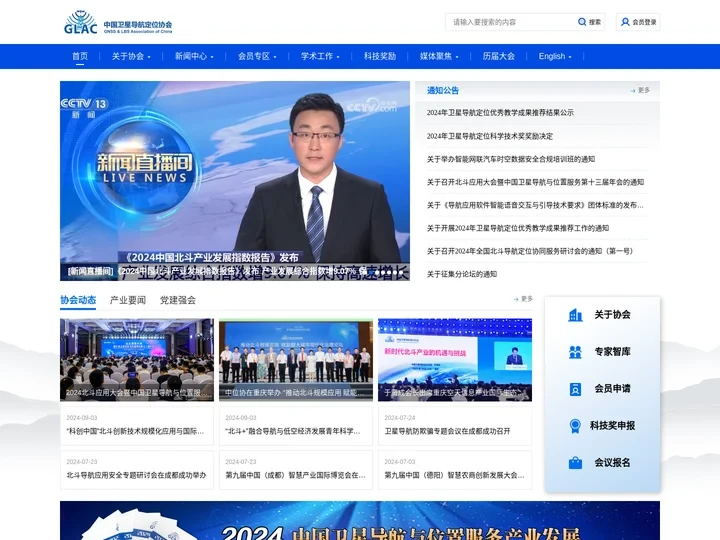Click the member login user icon

coord(625,22)
